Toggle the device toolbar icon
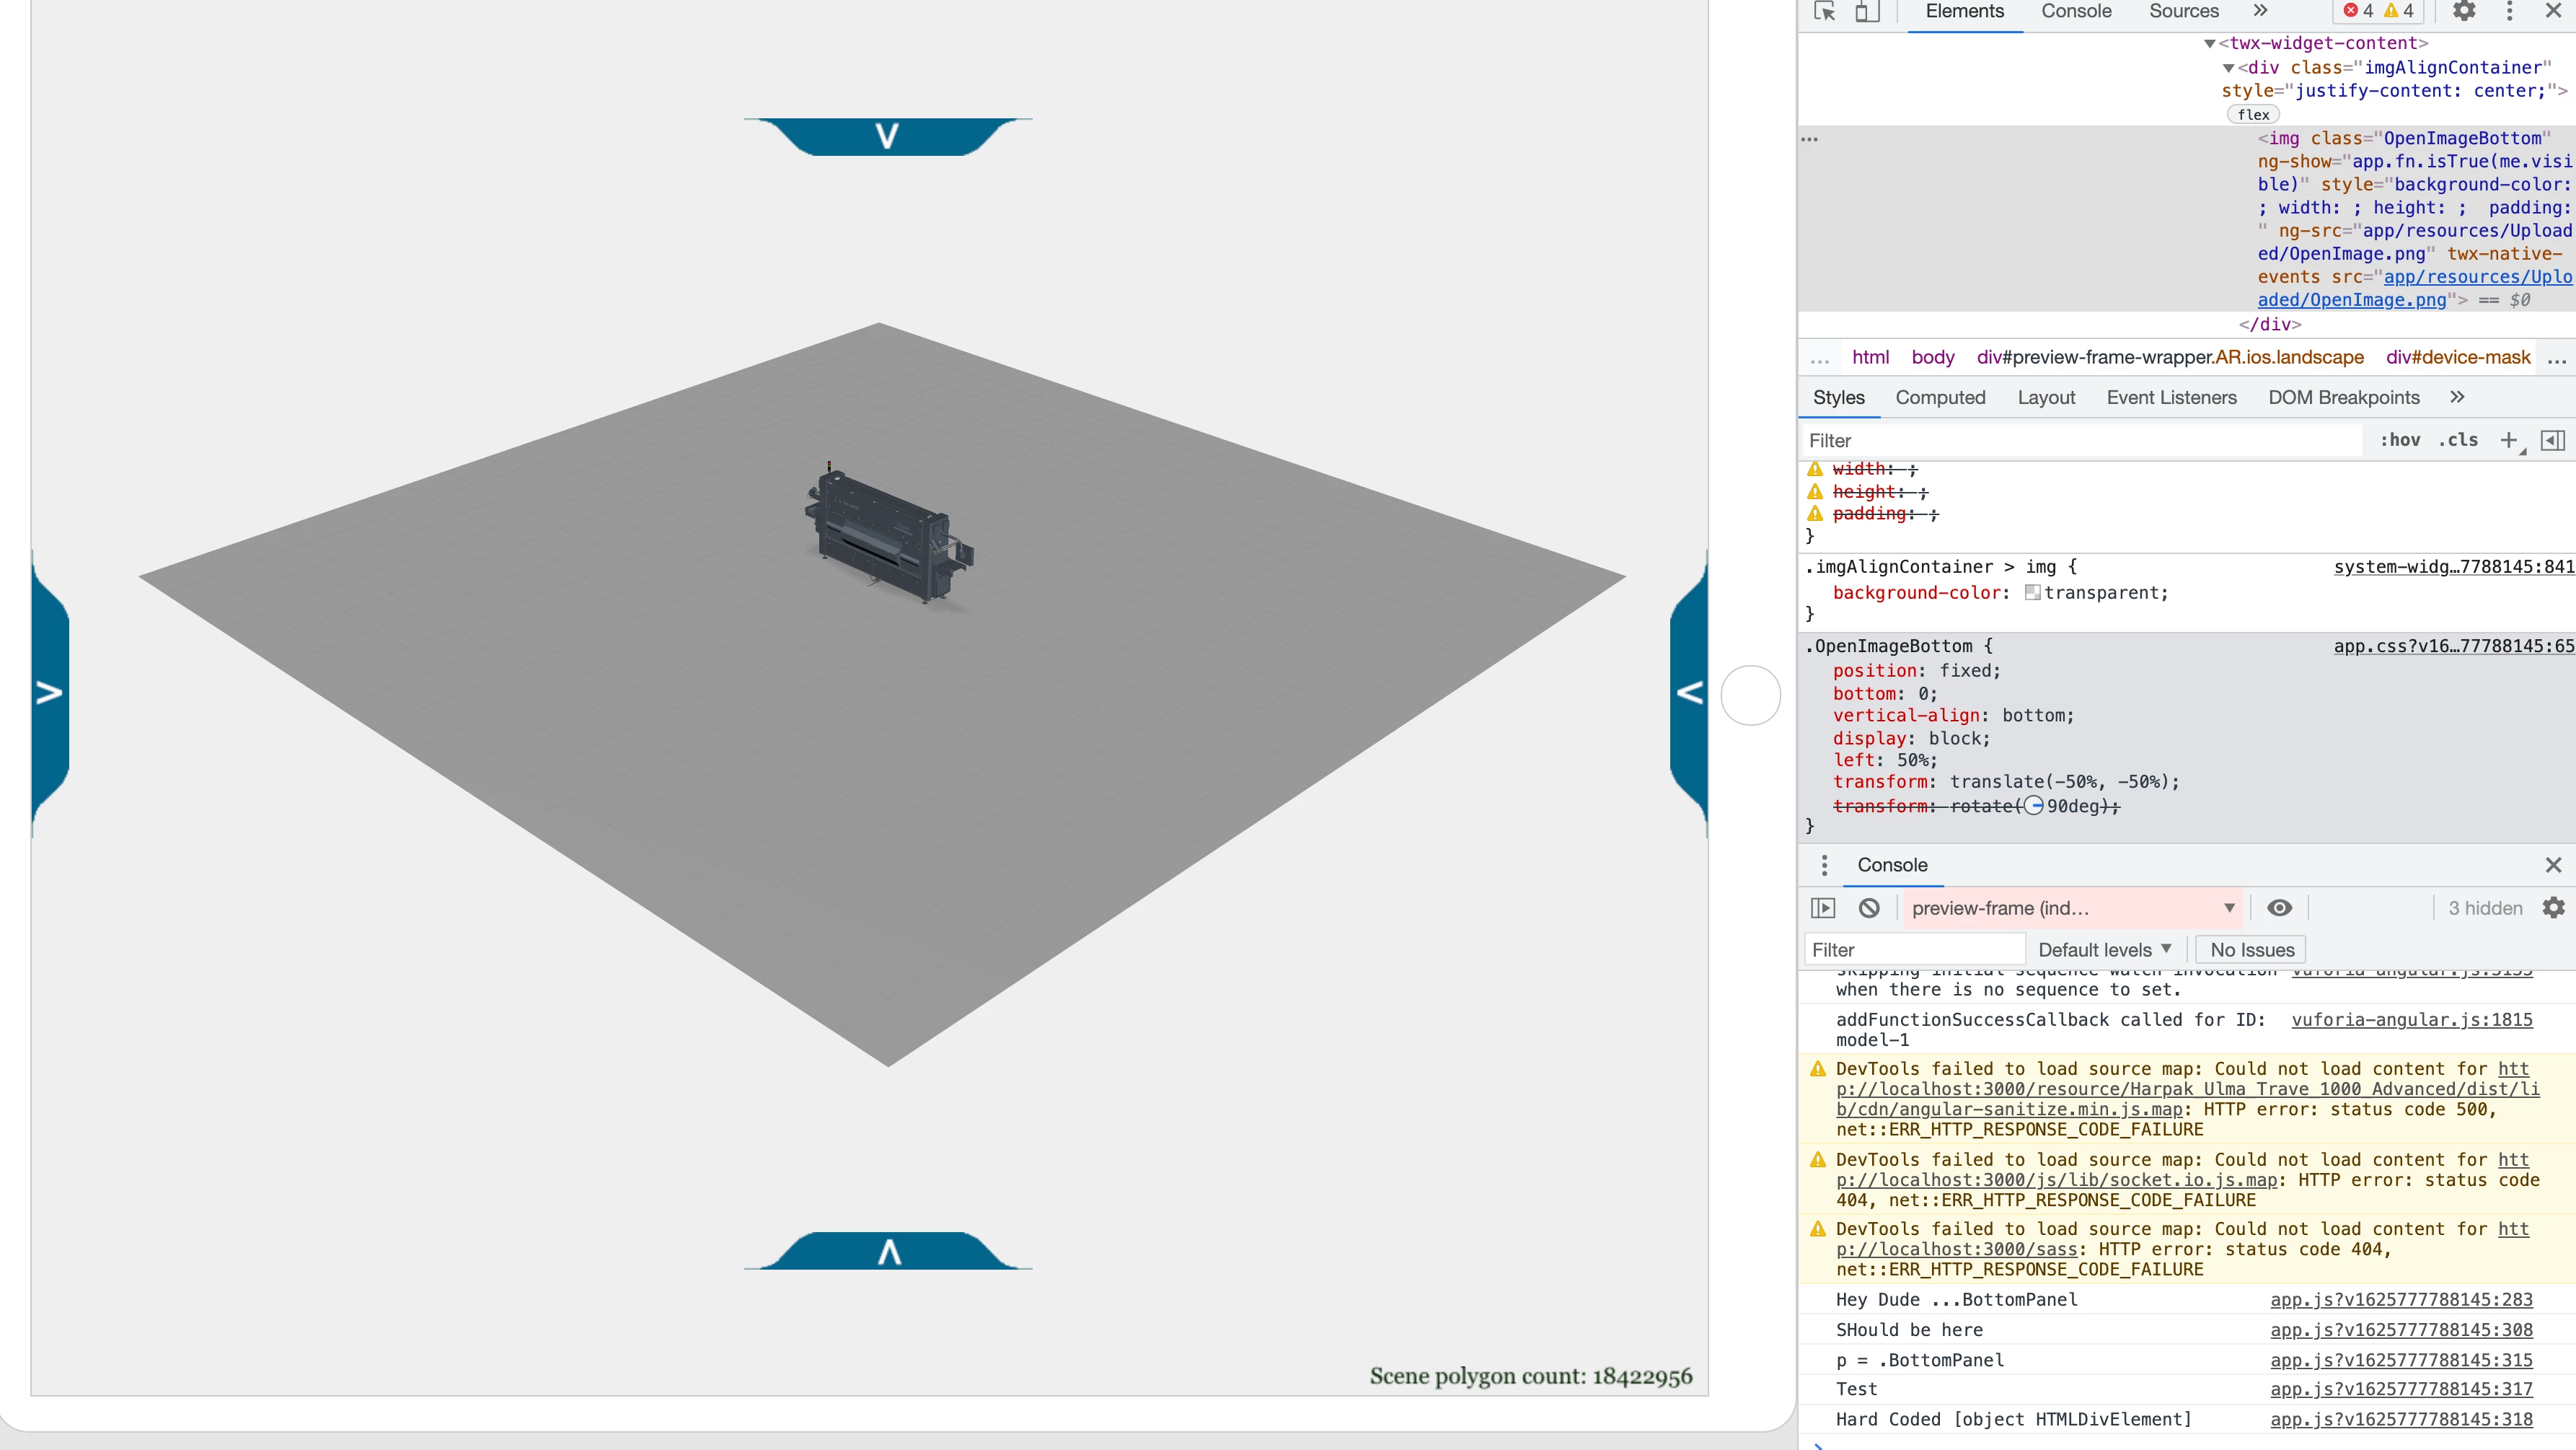The width and height of the screenshot is (2576, 1450). (1866, 12)
